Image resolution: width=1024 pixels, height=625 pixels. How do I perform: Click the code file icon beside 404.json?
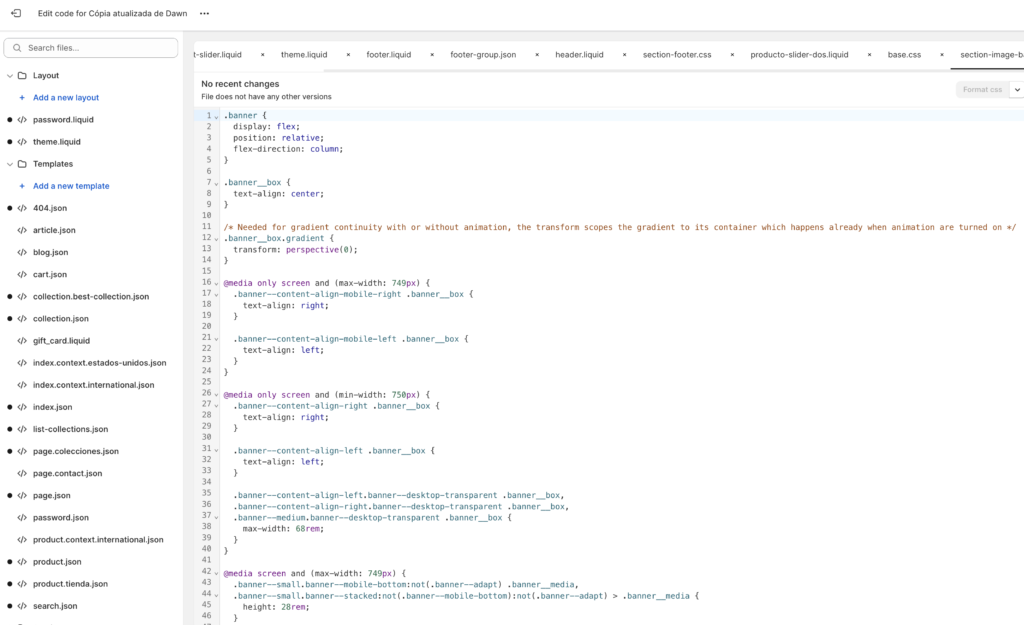pos(22,208)
